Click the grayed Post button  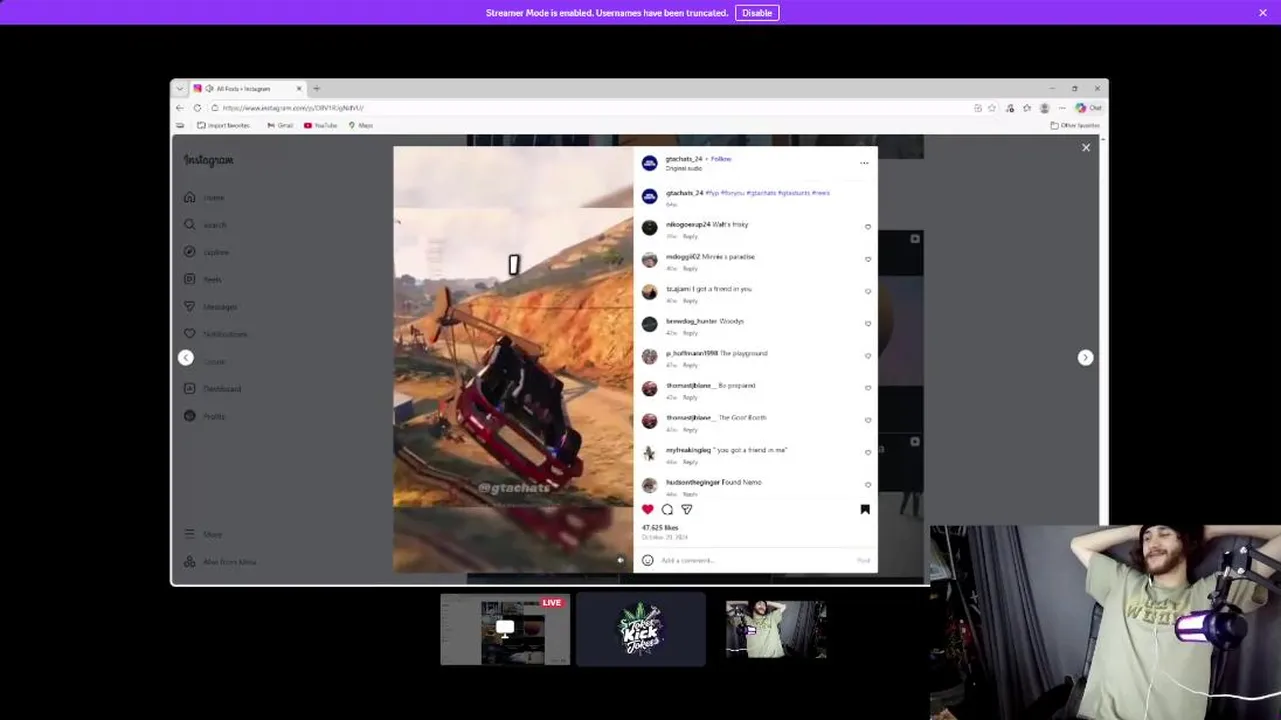[863, 560]
